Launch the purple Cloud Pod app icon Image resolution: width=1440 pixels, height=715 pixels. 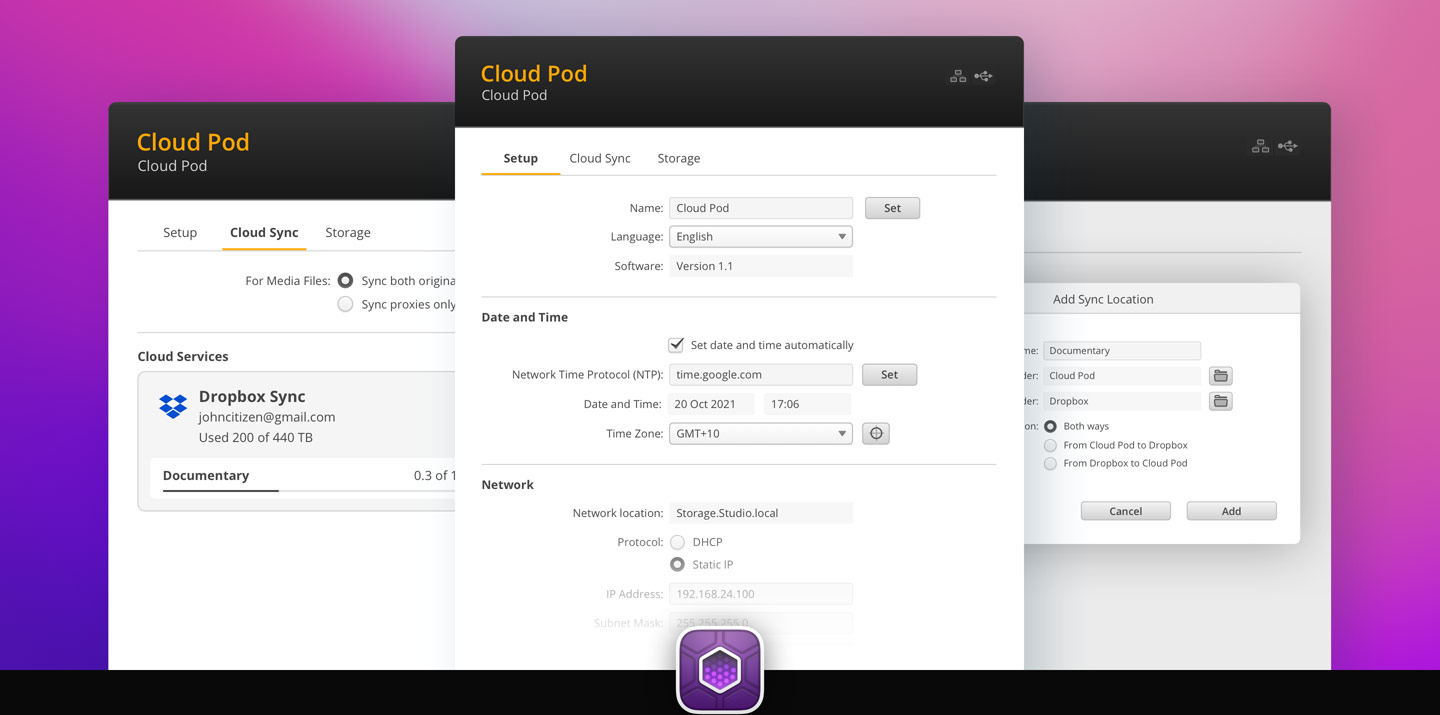tap(719, 667)
